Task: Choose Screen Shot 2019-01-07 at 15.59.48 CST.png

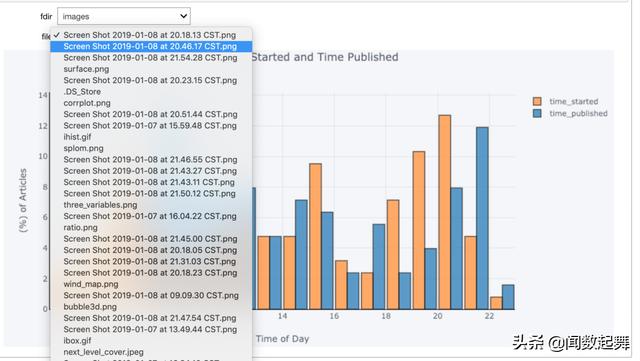Action: (x=151, y=126)
